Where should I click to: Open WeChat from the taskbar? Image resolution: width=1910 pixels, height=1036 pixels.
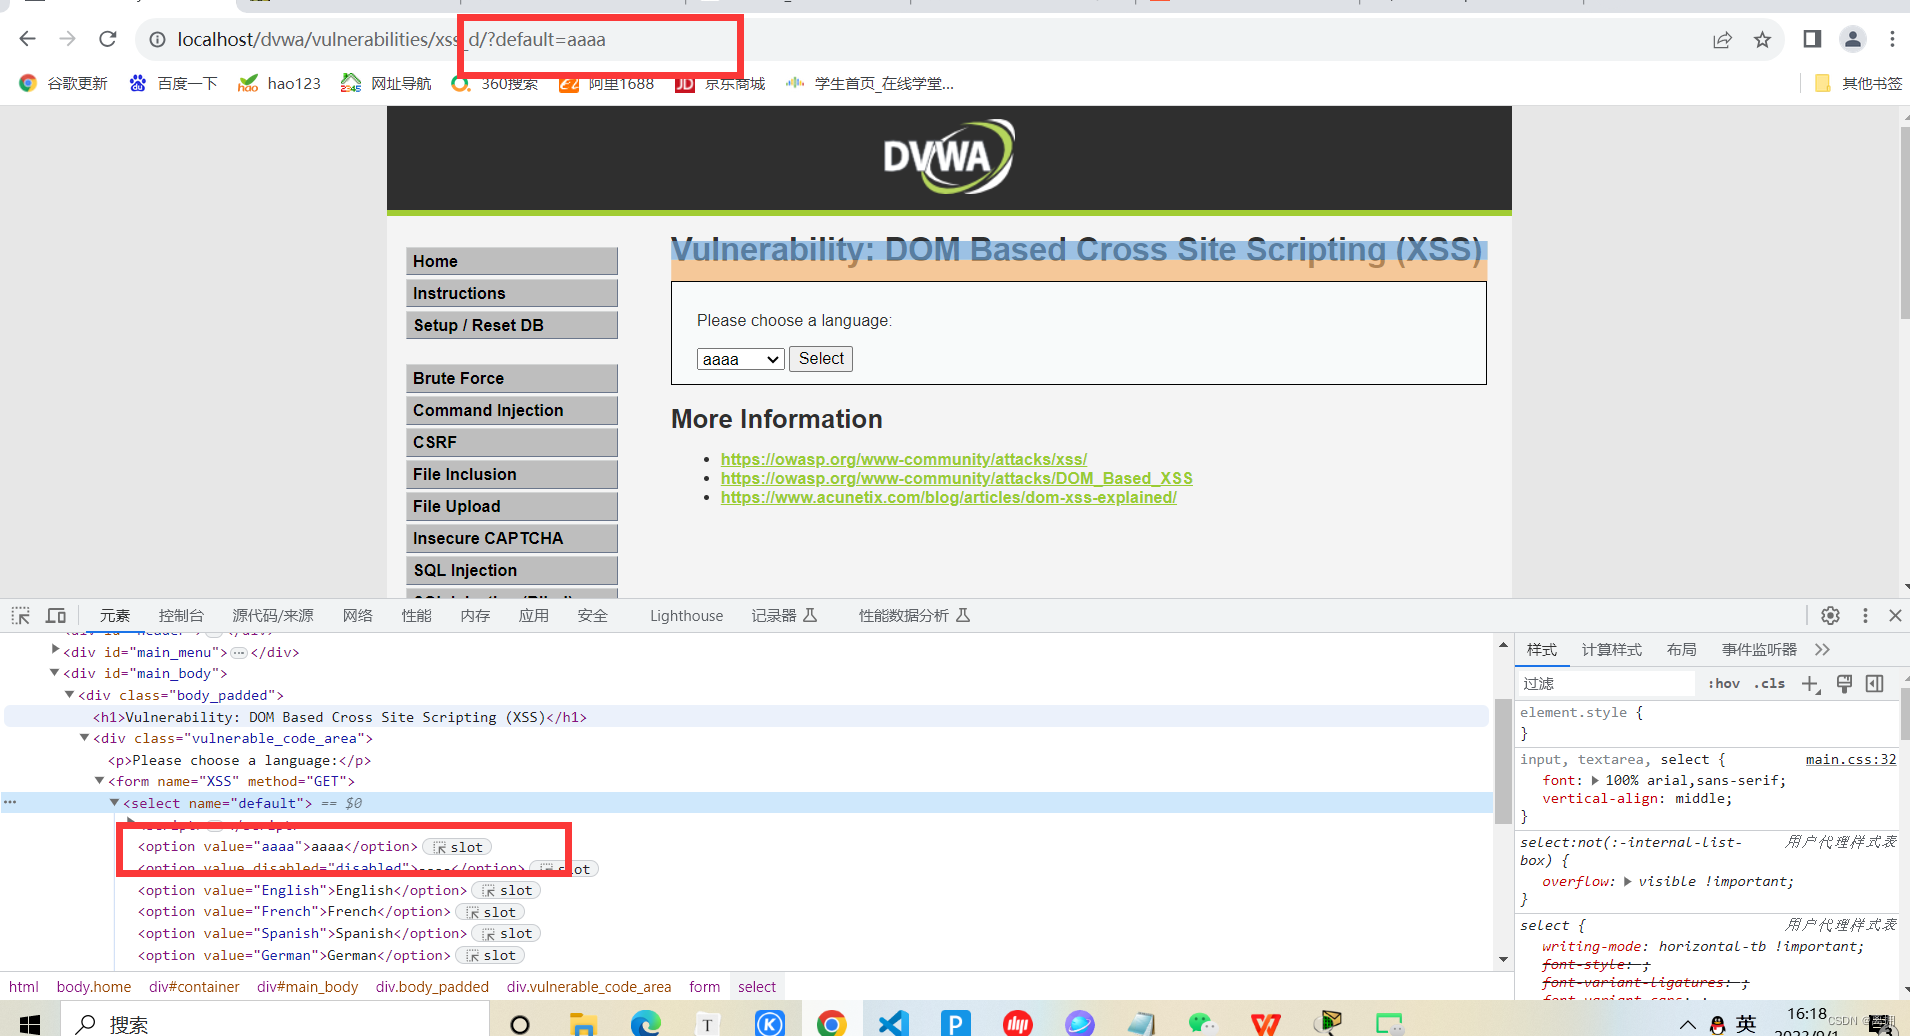[1202, 1023]
